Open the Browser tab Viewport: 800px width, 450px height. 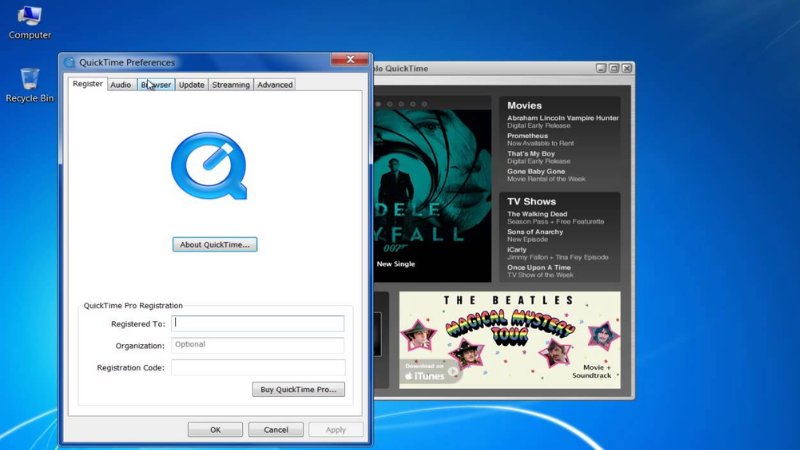coord(156,85)
